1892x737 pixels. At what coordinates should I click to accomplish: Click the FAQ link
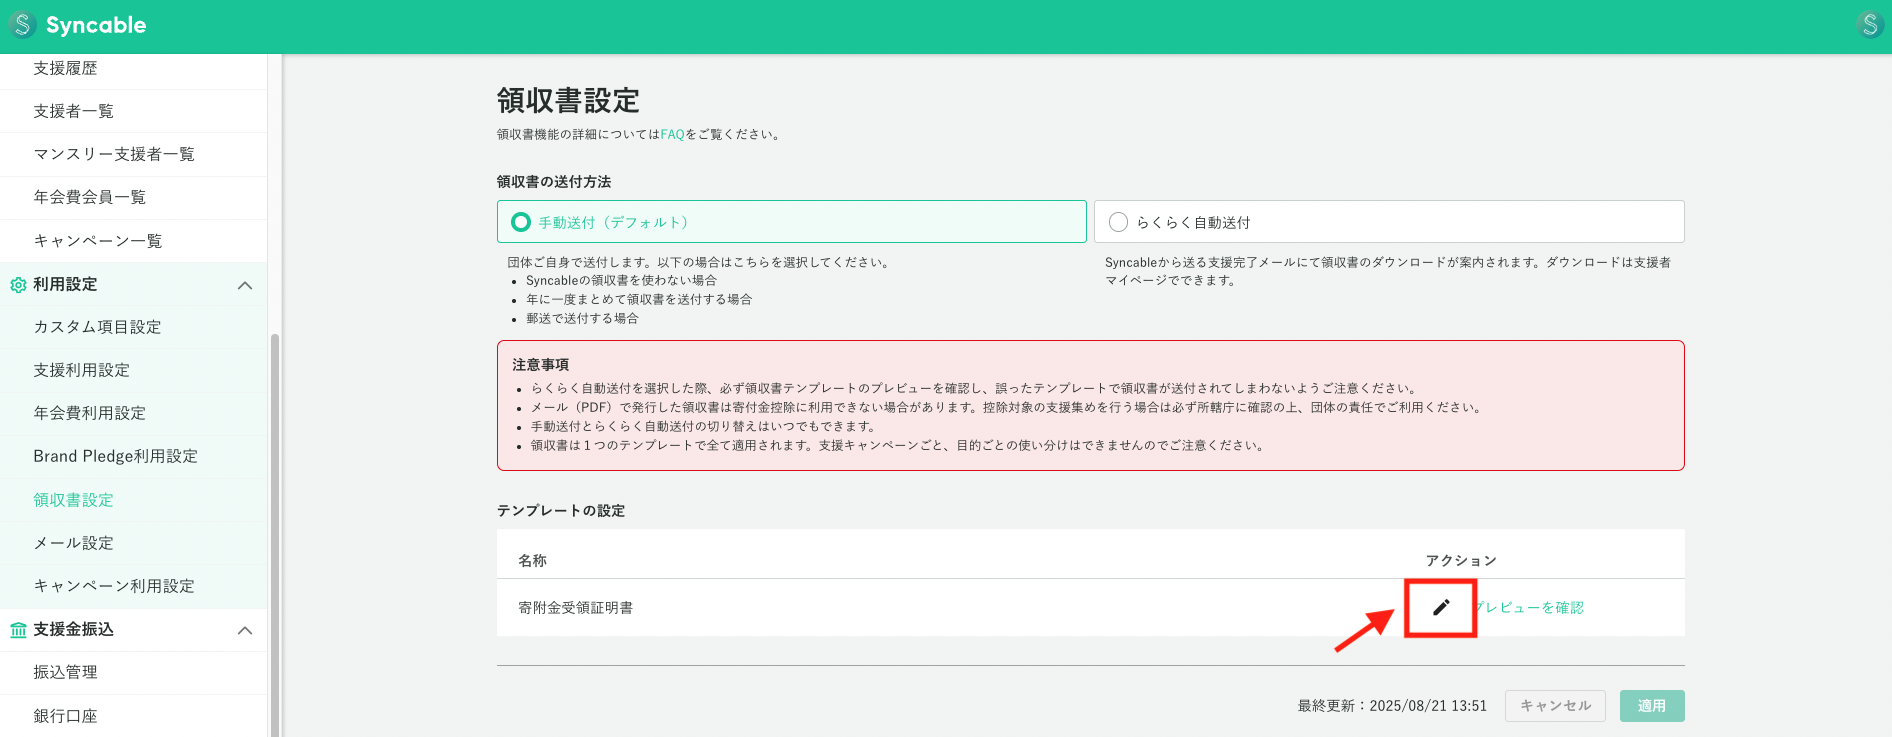672,134
